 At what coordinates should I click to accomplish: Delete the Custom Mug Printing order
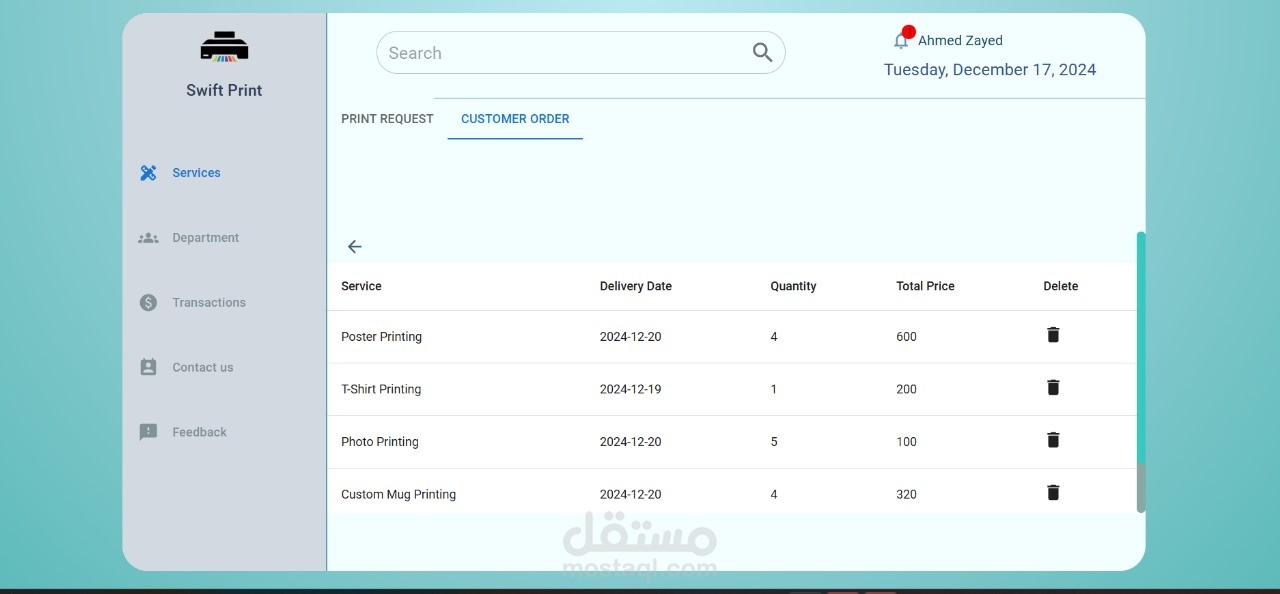(1053, 492)
